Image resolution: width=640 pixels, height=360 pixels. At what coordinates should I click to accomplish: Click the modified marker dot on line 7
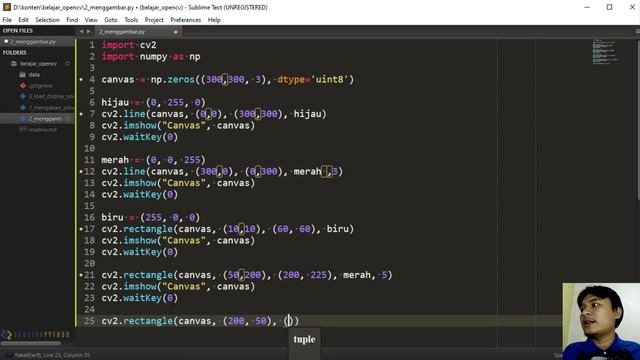[x=81, y=114]
